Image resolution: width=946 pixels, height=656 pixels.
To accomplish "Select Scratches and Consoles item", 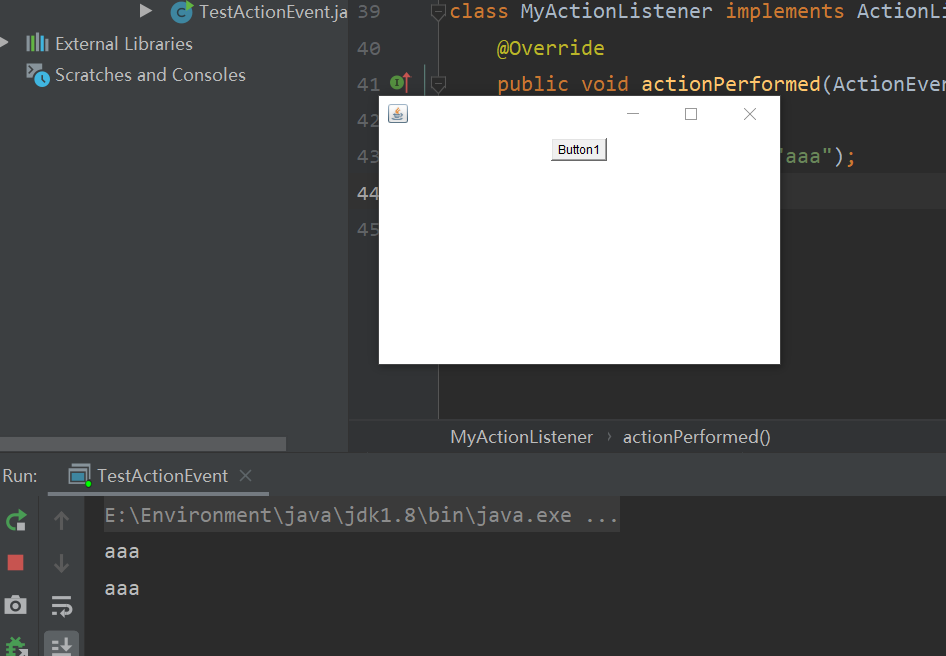I will pos(150,75).
